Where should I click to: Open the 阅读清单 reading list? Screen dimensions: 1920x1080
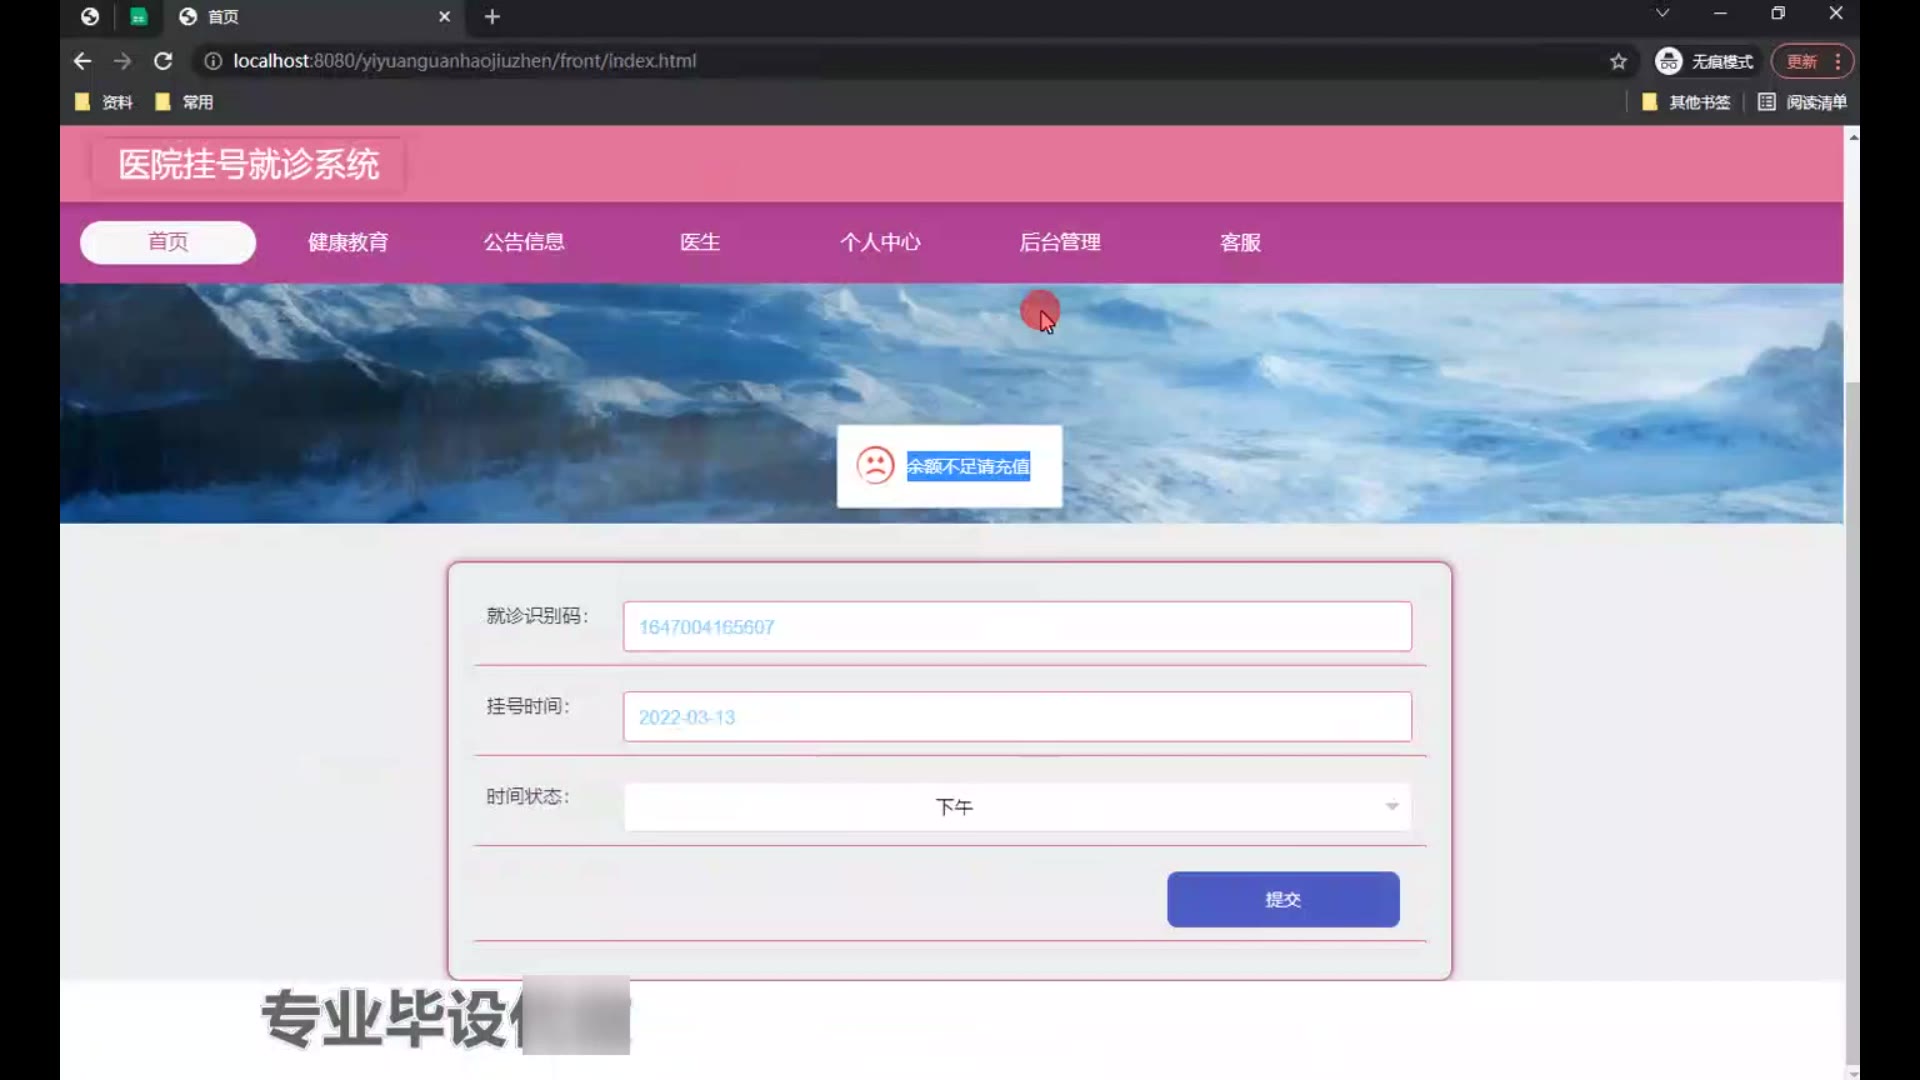point(1802,102)
